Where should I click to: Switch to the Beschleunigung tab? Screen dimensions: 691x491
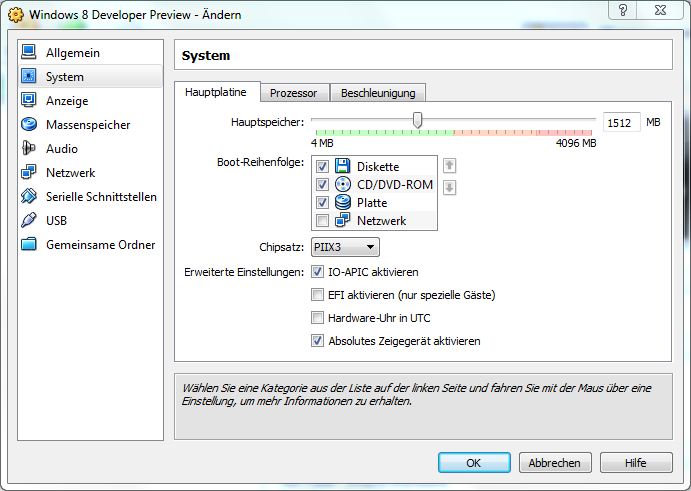(378, 93)
